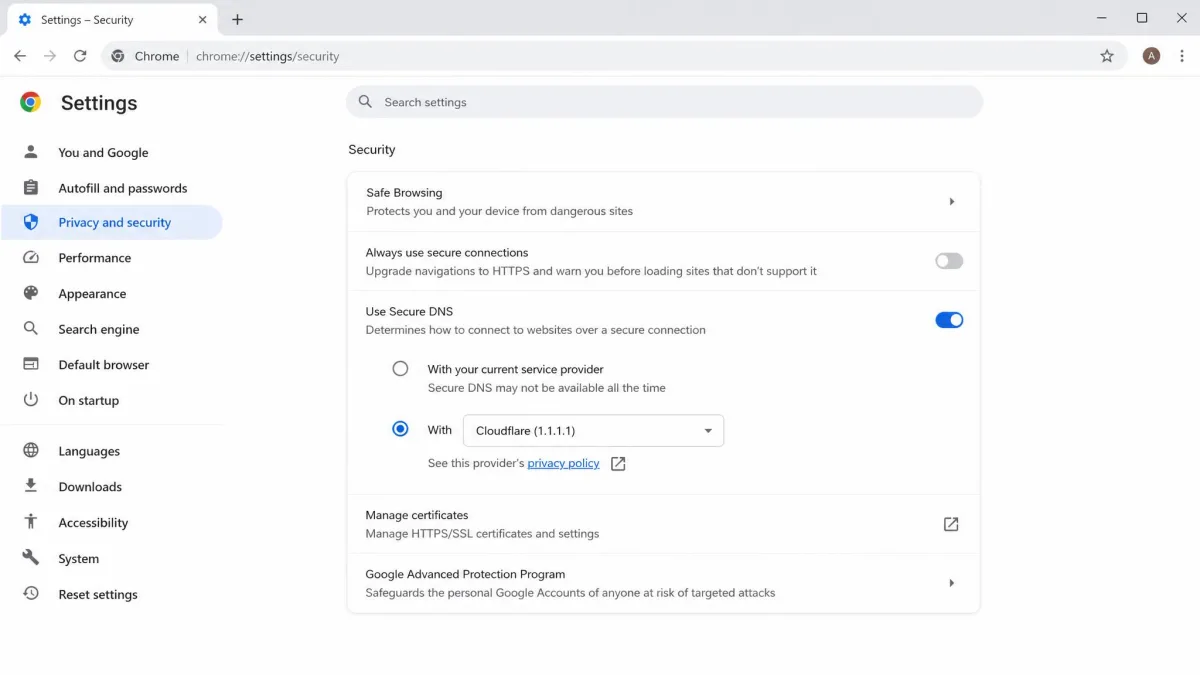
Task: Click the magnifier icon in Search settings
Action: 365,102
